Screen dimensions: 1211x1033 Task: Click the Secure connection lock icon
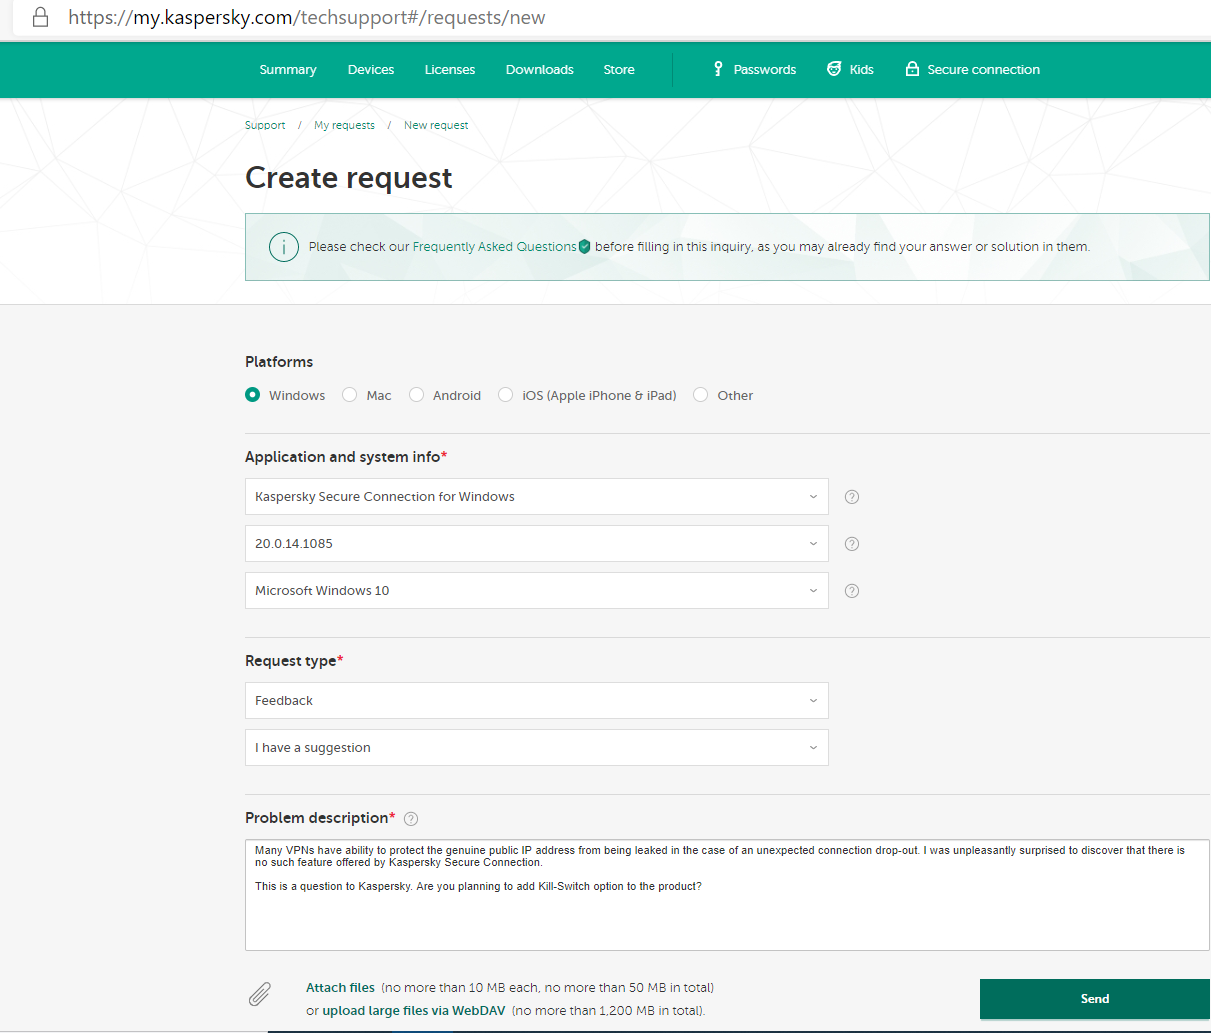click(912, 69)
